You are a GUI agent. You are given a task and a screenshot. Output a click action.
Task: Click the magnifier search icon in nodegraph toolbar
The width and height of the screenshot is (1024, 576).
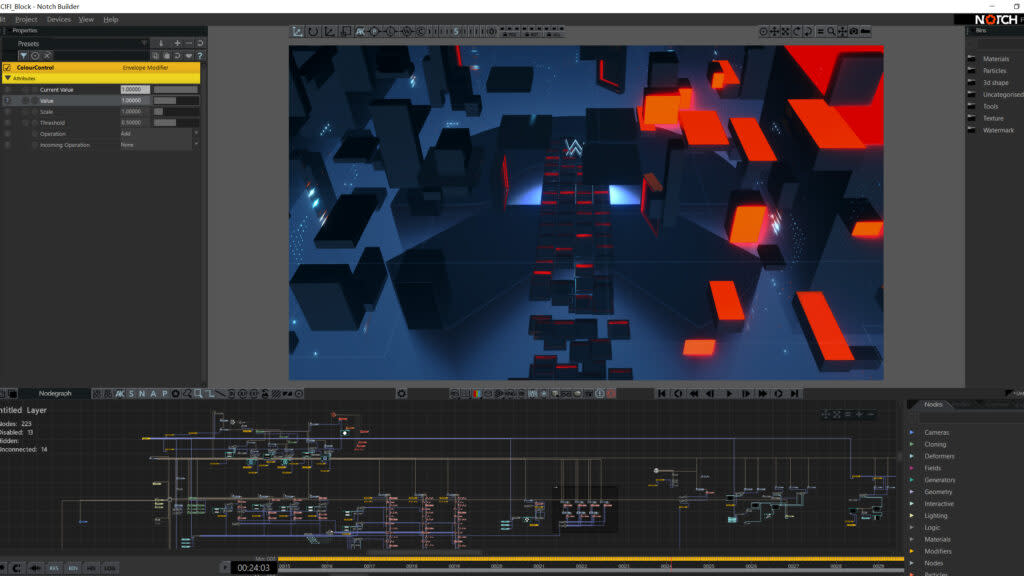188,394
